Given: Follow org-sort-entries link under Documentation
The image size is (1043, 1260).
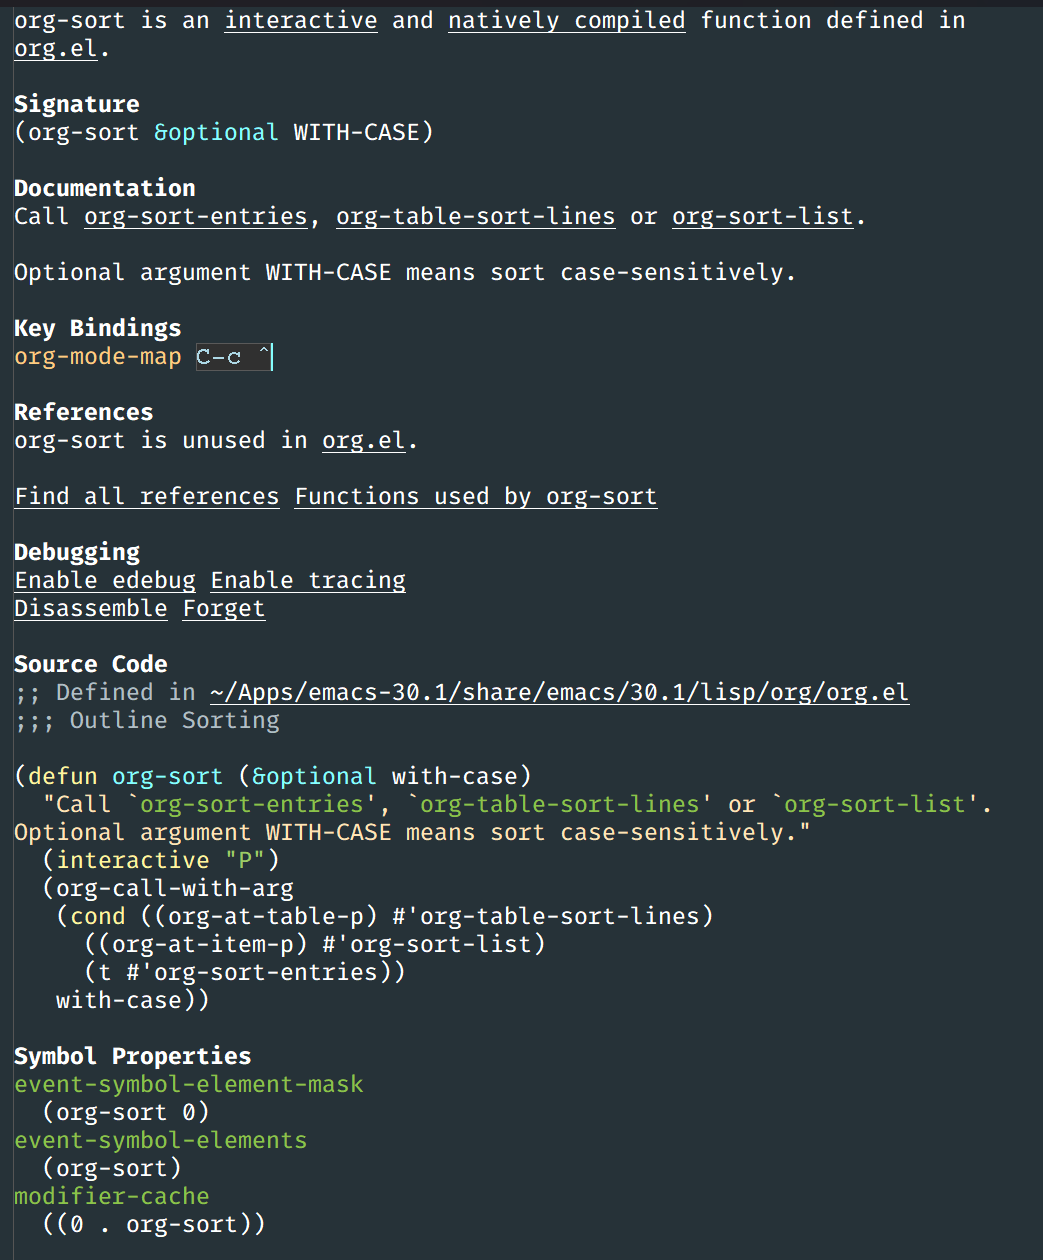Looking at the screenshot, I should [195, 216].
